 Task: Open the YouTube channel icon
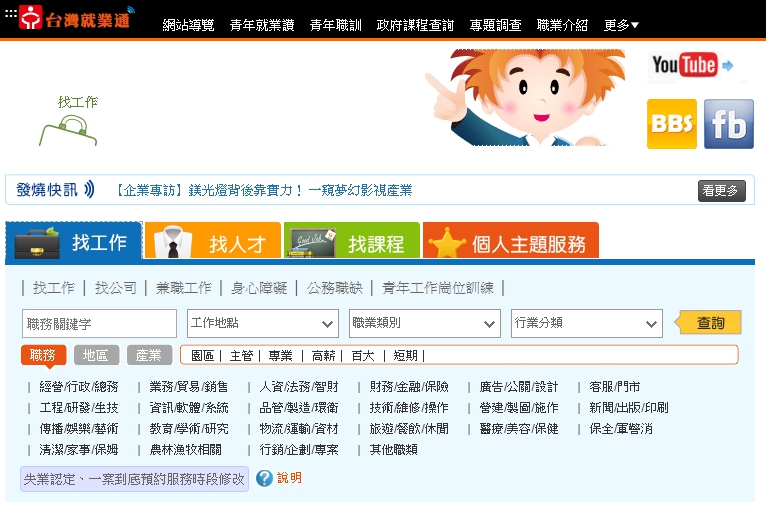[x=692, y=65]
